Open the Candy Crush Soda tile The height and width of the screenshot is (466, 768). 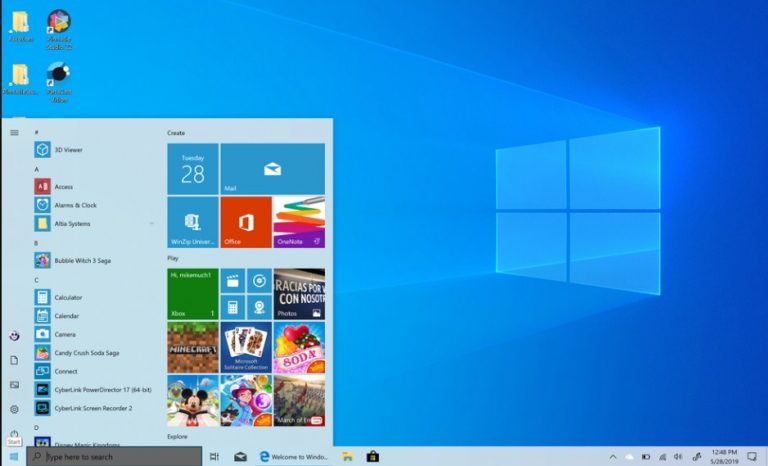299,347
